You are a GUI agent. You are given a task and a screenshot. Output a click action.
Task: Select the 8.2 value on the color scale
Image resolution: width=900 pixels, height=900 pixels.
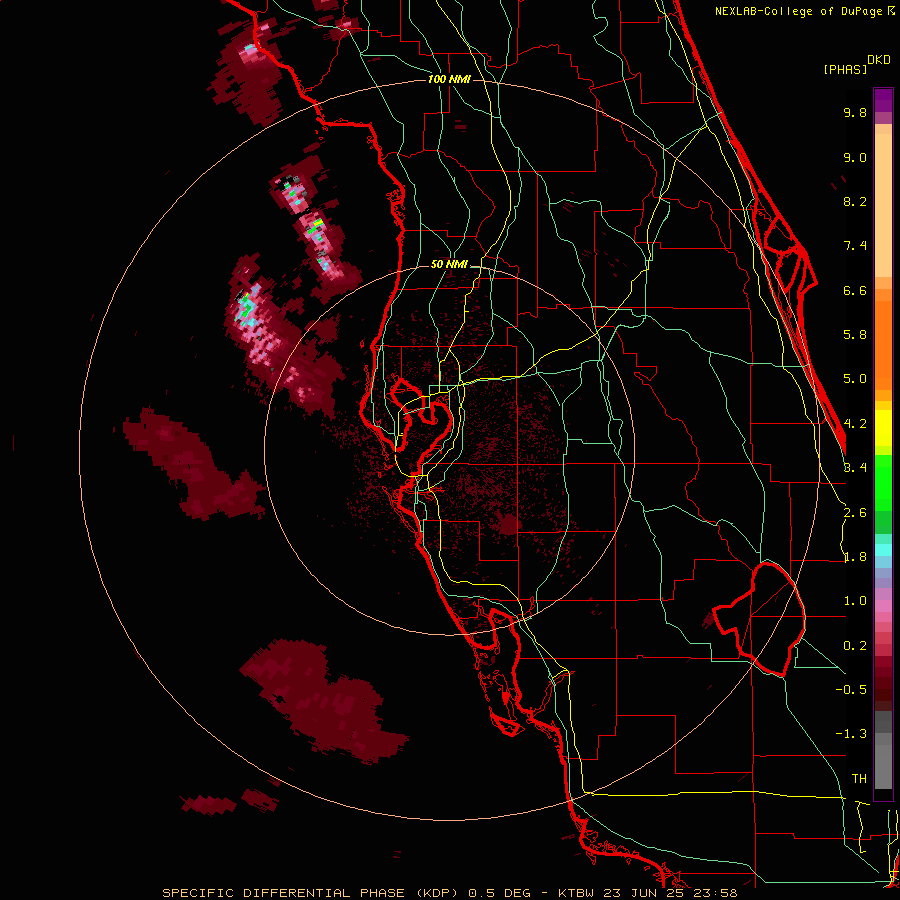click(855, 201)
